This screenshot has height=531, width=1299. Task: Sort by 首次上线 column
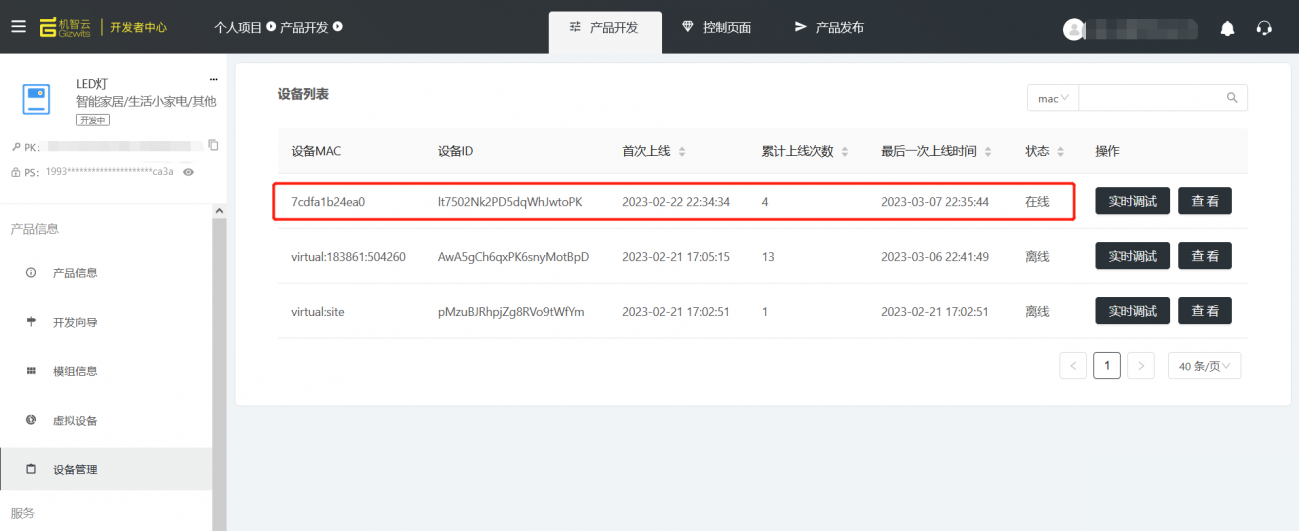click(682, 152)
